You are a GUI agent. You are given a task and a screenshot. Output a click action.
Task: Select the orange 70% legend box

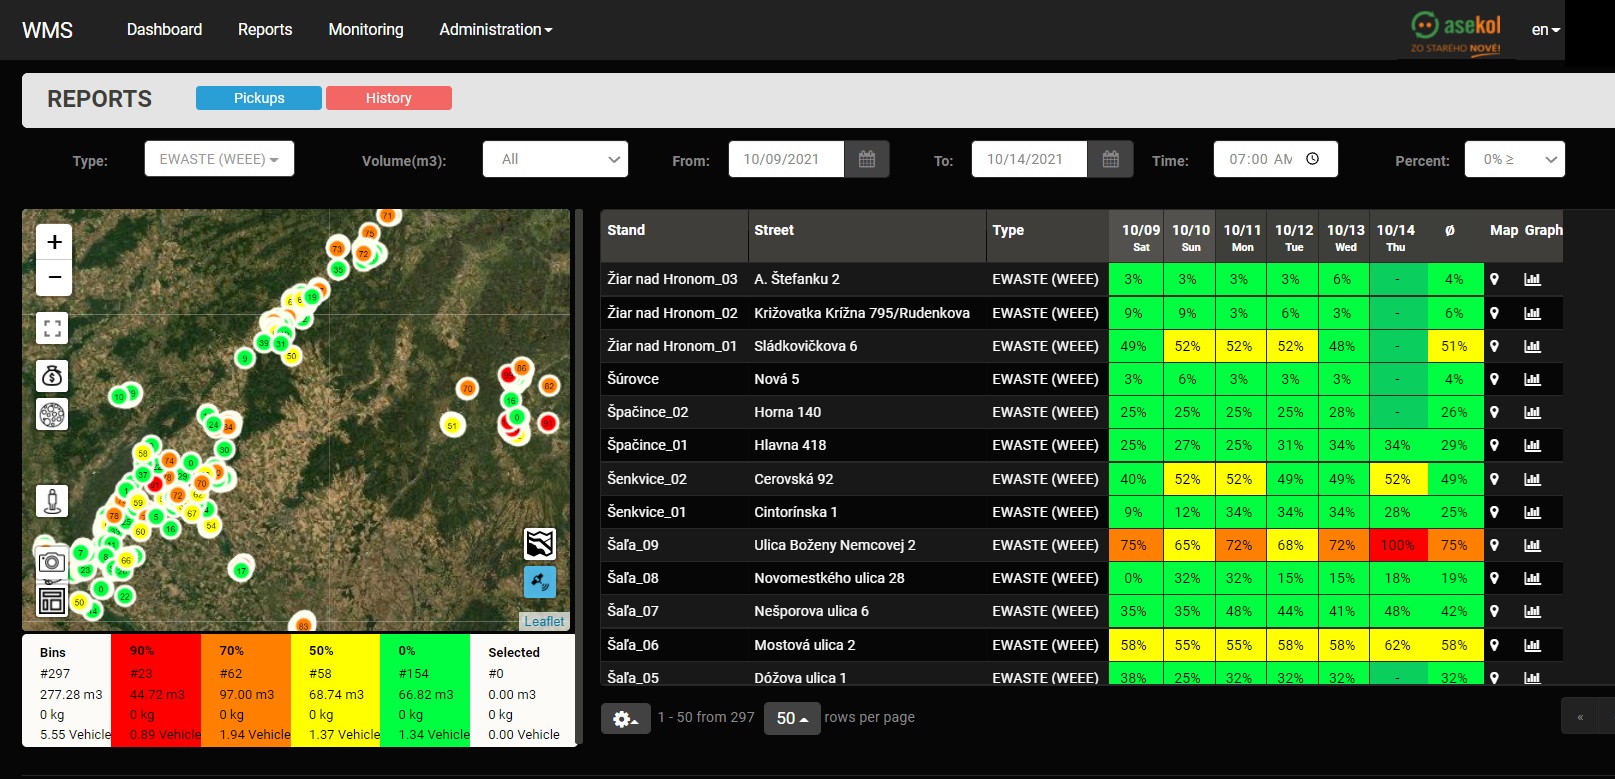[246, 691]
